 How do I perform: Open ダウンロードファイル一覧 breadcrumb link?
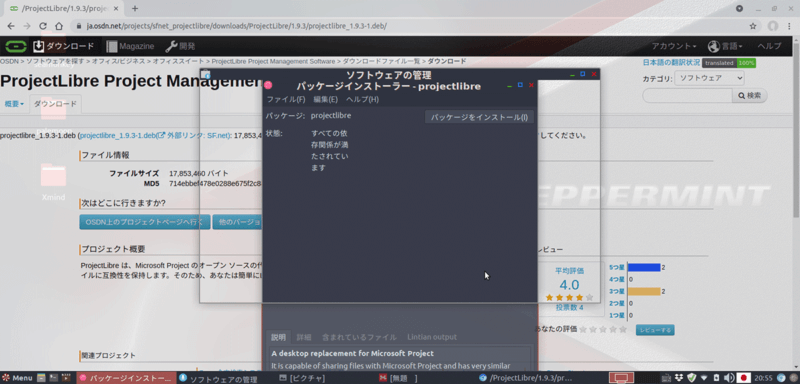[x=381, y=61]
